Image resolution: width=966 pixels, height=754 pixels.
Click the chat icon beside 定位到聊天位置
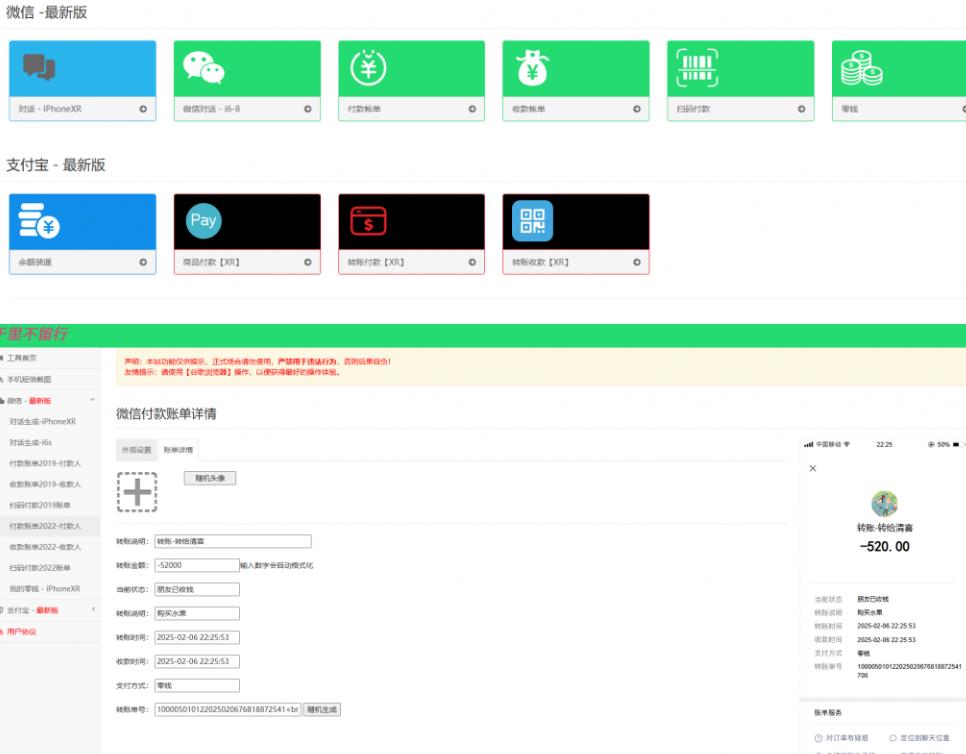pyautogui.click(x=892, y=737)
